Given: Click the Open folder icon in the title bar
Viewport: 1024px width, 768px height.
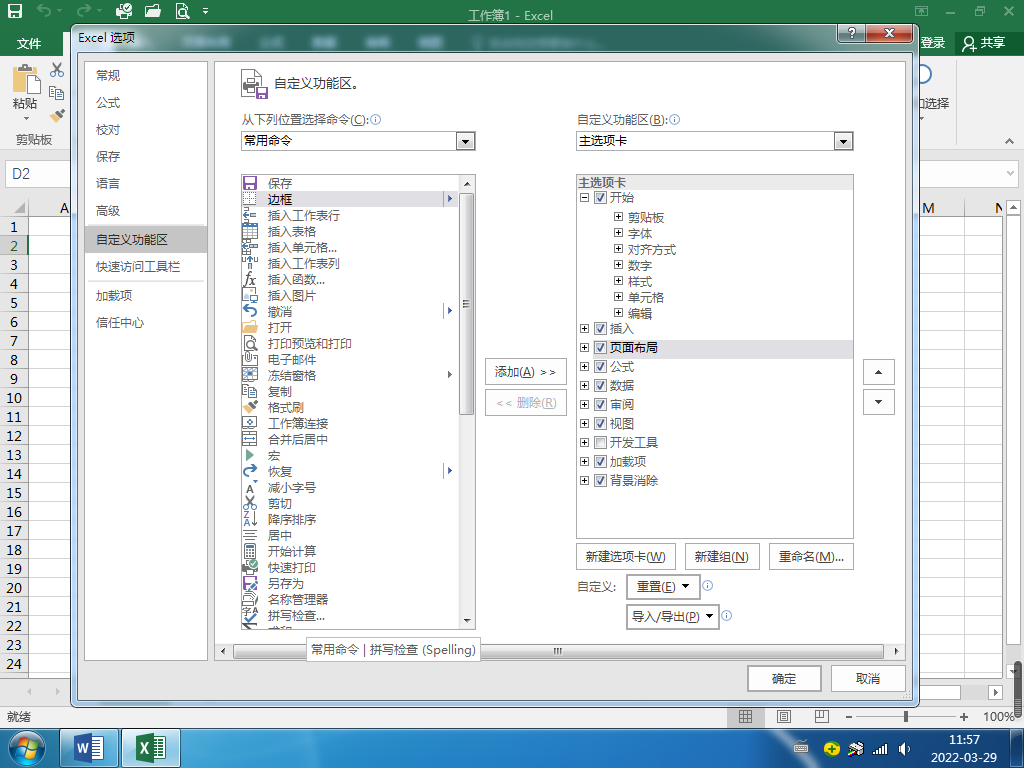Looking at the screenshot, I should [153, 11].
